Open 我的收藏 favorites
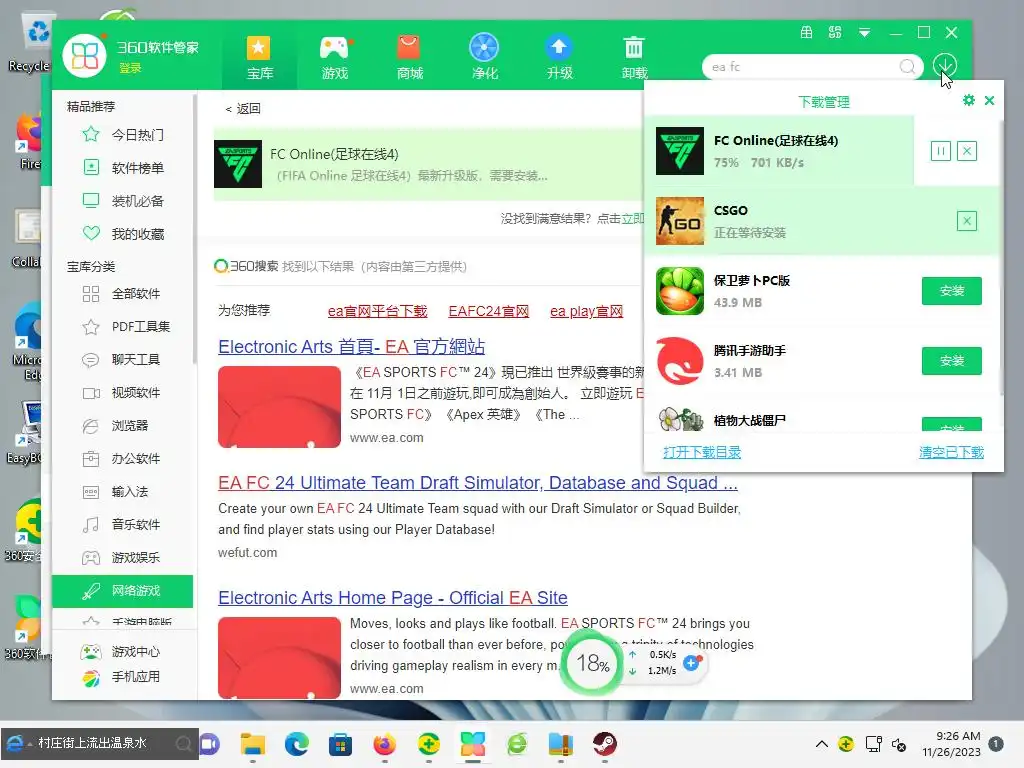1024x768 pixels. coord(137,234)
